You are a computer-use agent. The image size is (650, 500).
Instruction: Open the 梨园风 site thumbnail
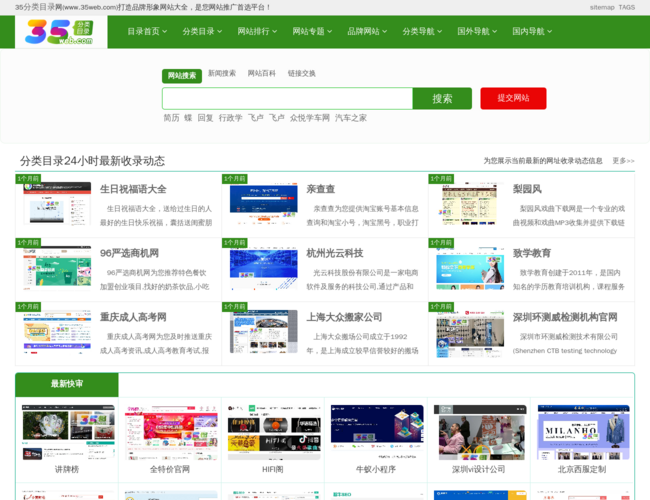tap(470, 204)
